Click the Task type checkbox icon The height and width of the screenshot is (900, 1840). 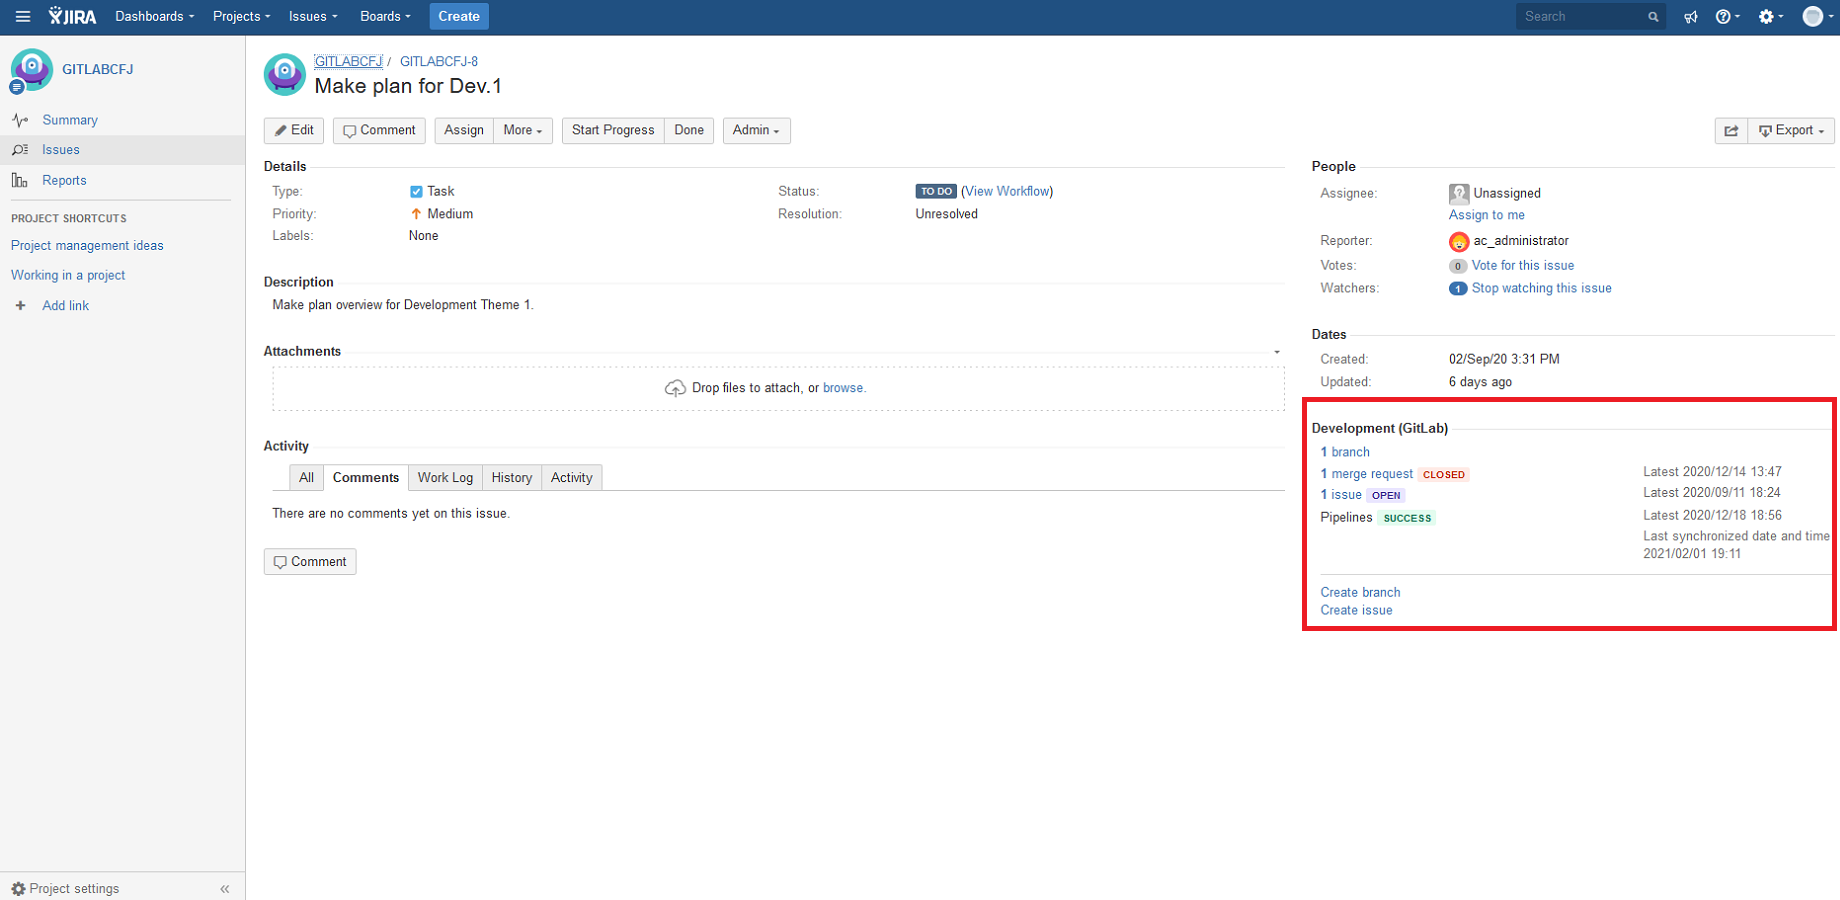point(416,191)
